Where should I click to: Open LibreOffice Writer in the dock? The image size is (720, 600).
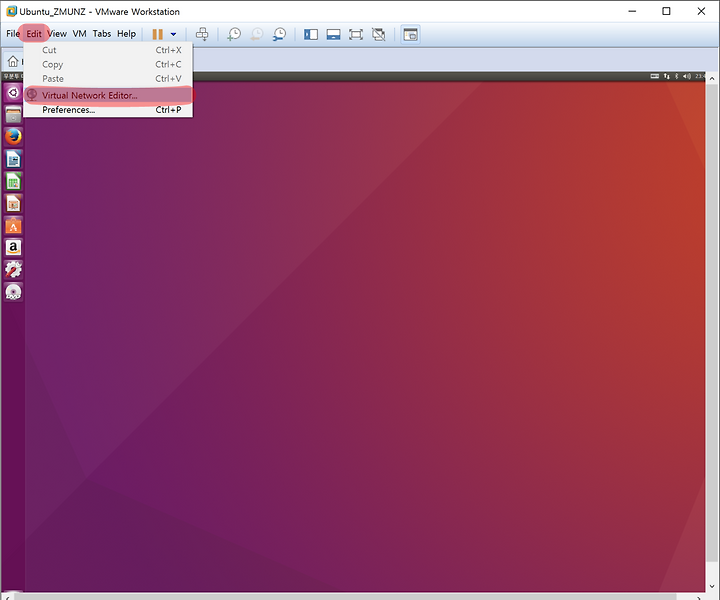[x=13, y=159]
